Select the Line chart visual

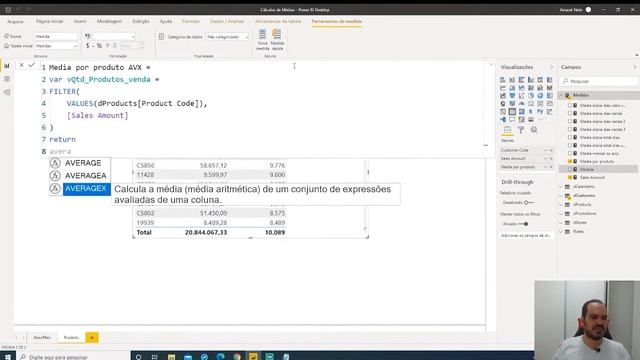coord(503,88)
